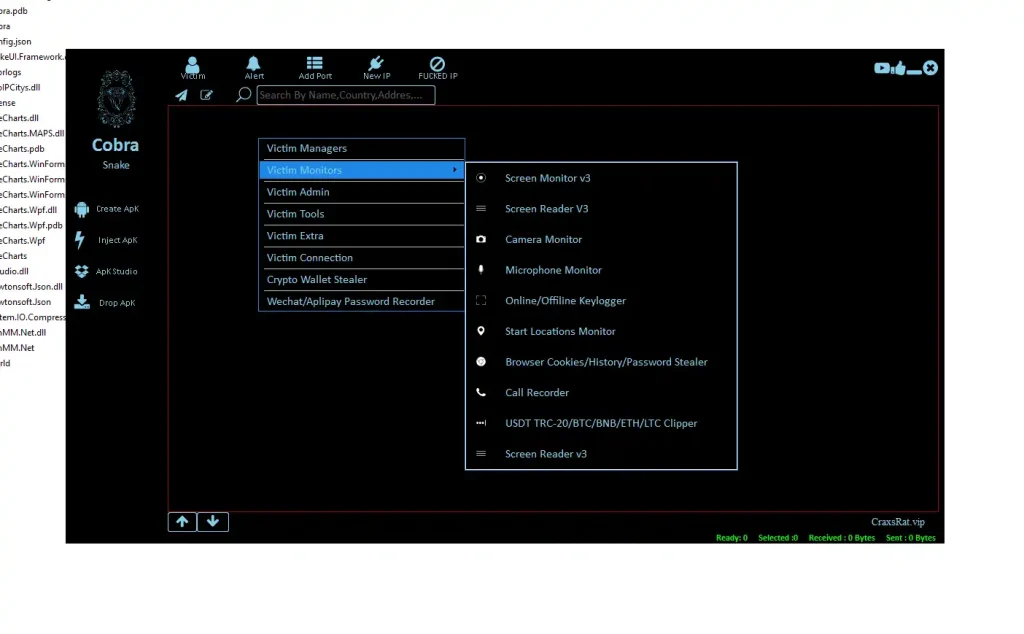
Task: Open the YouTube icon at top right
Action: point(881,68)
